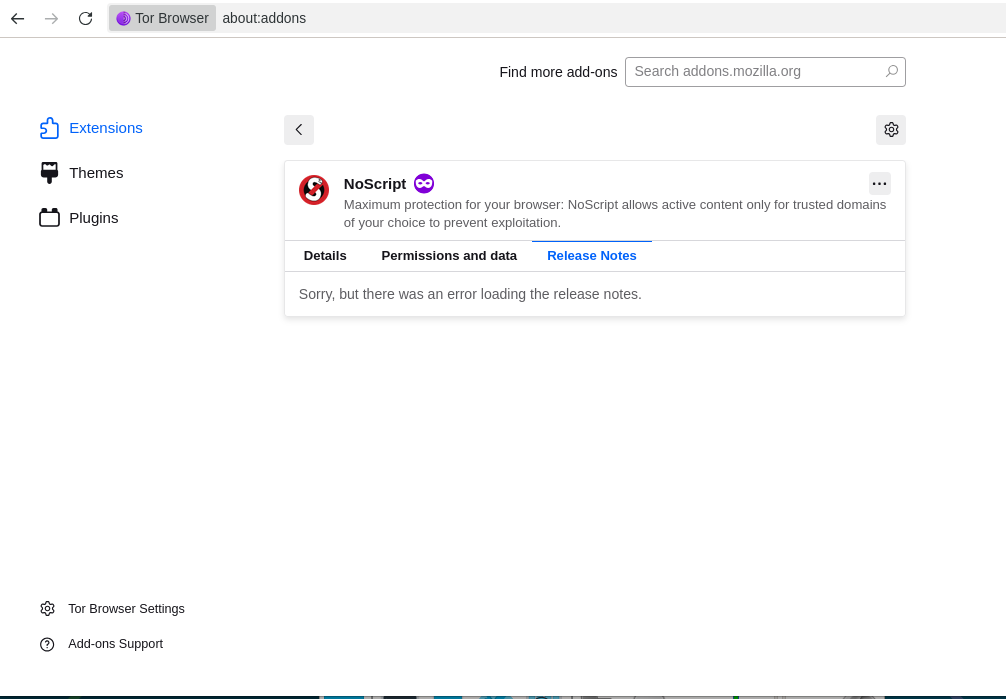Click the release notes error message

coord(470,294)
